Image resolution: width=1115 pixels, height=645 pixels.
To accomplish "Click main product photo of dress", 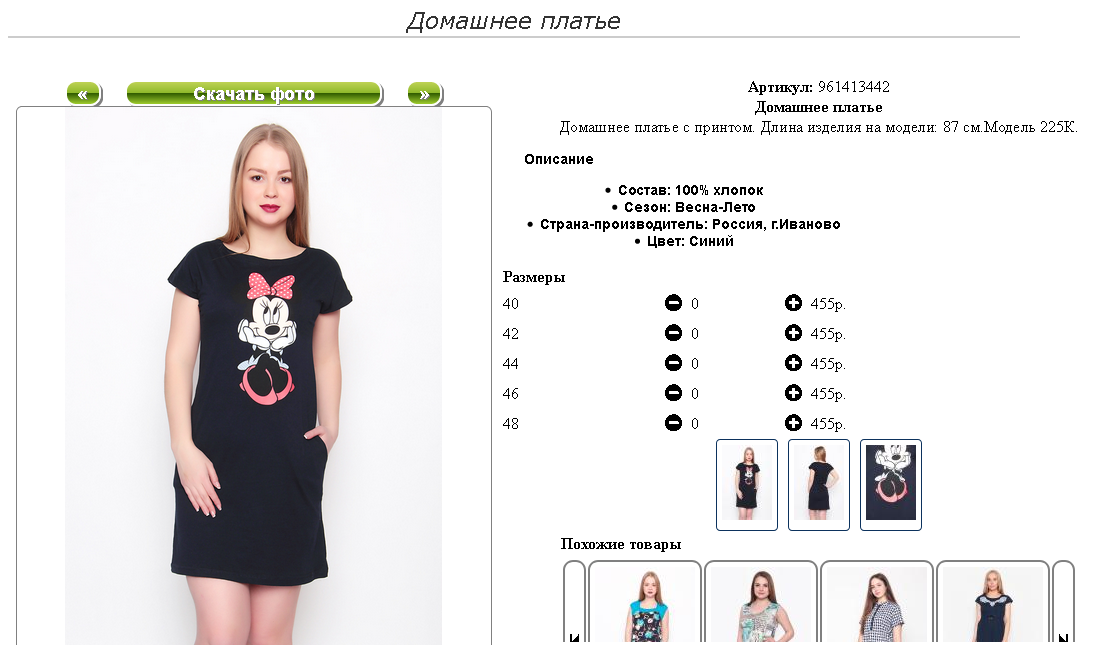I will 253,376.
